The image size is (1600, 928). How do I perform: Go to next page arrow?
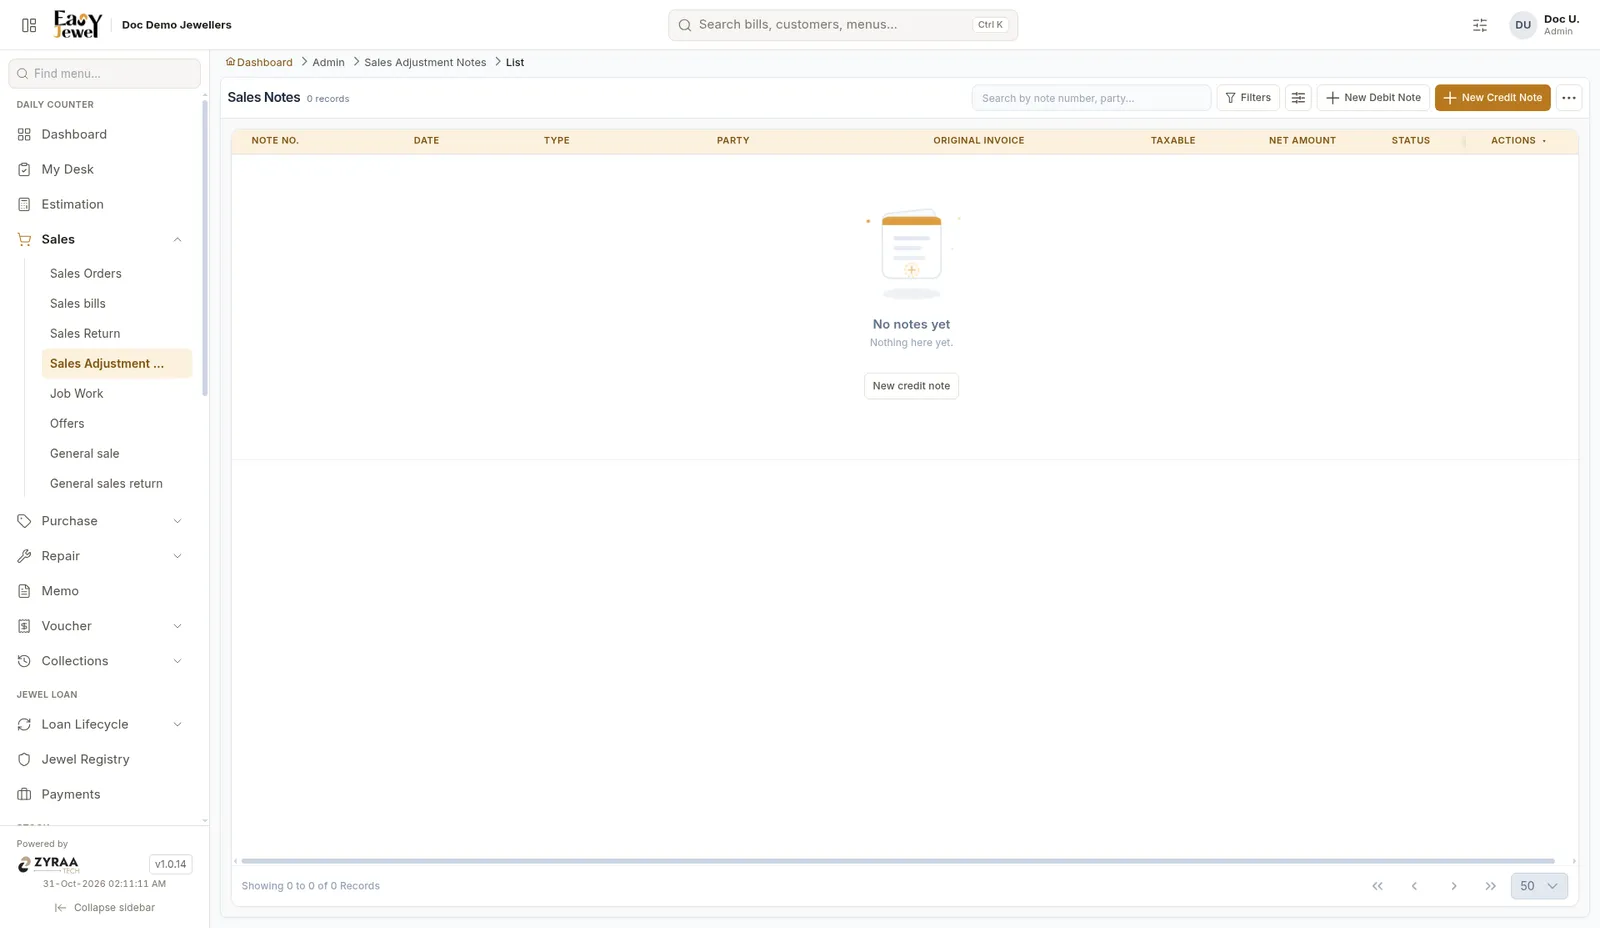point(1454,886)
